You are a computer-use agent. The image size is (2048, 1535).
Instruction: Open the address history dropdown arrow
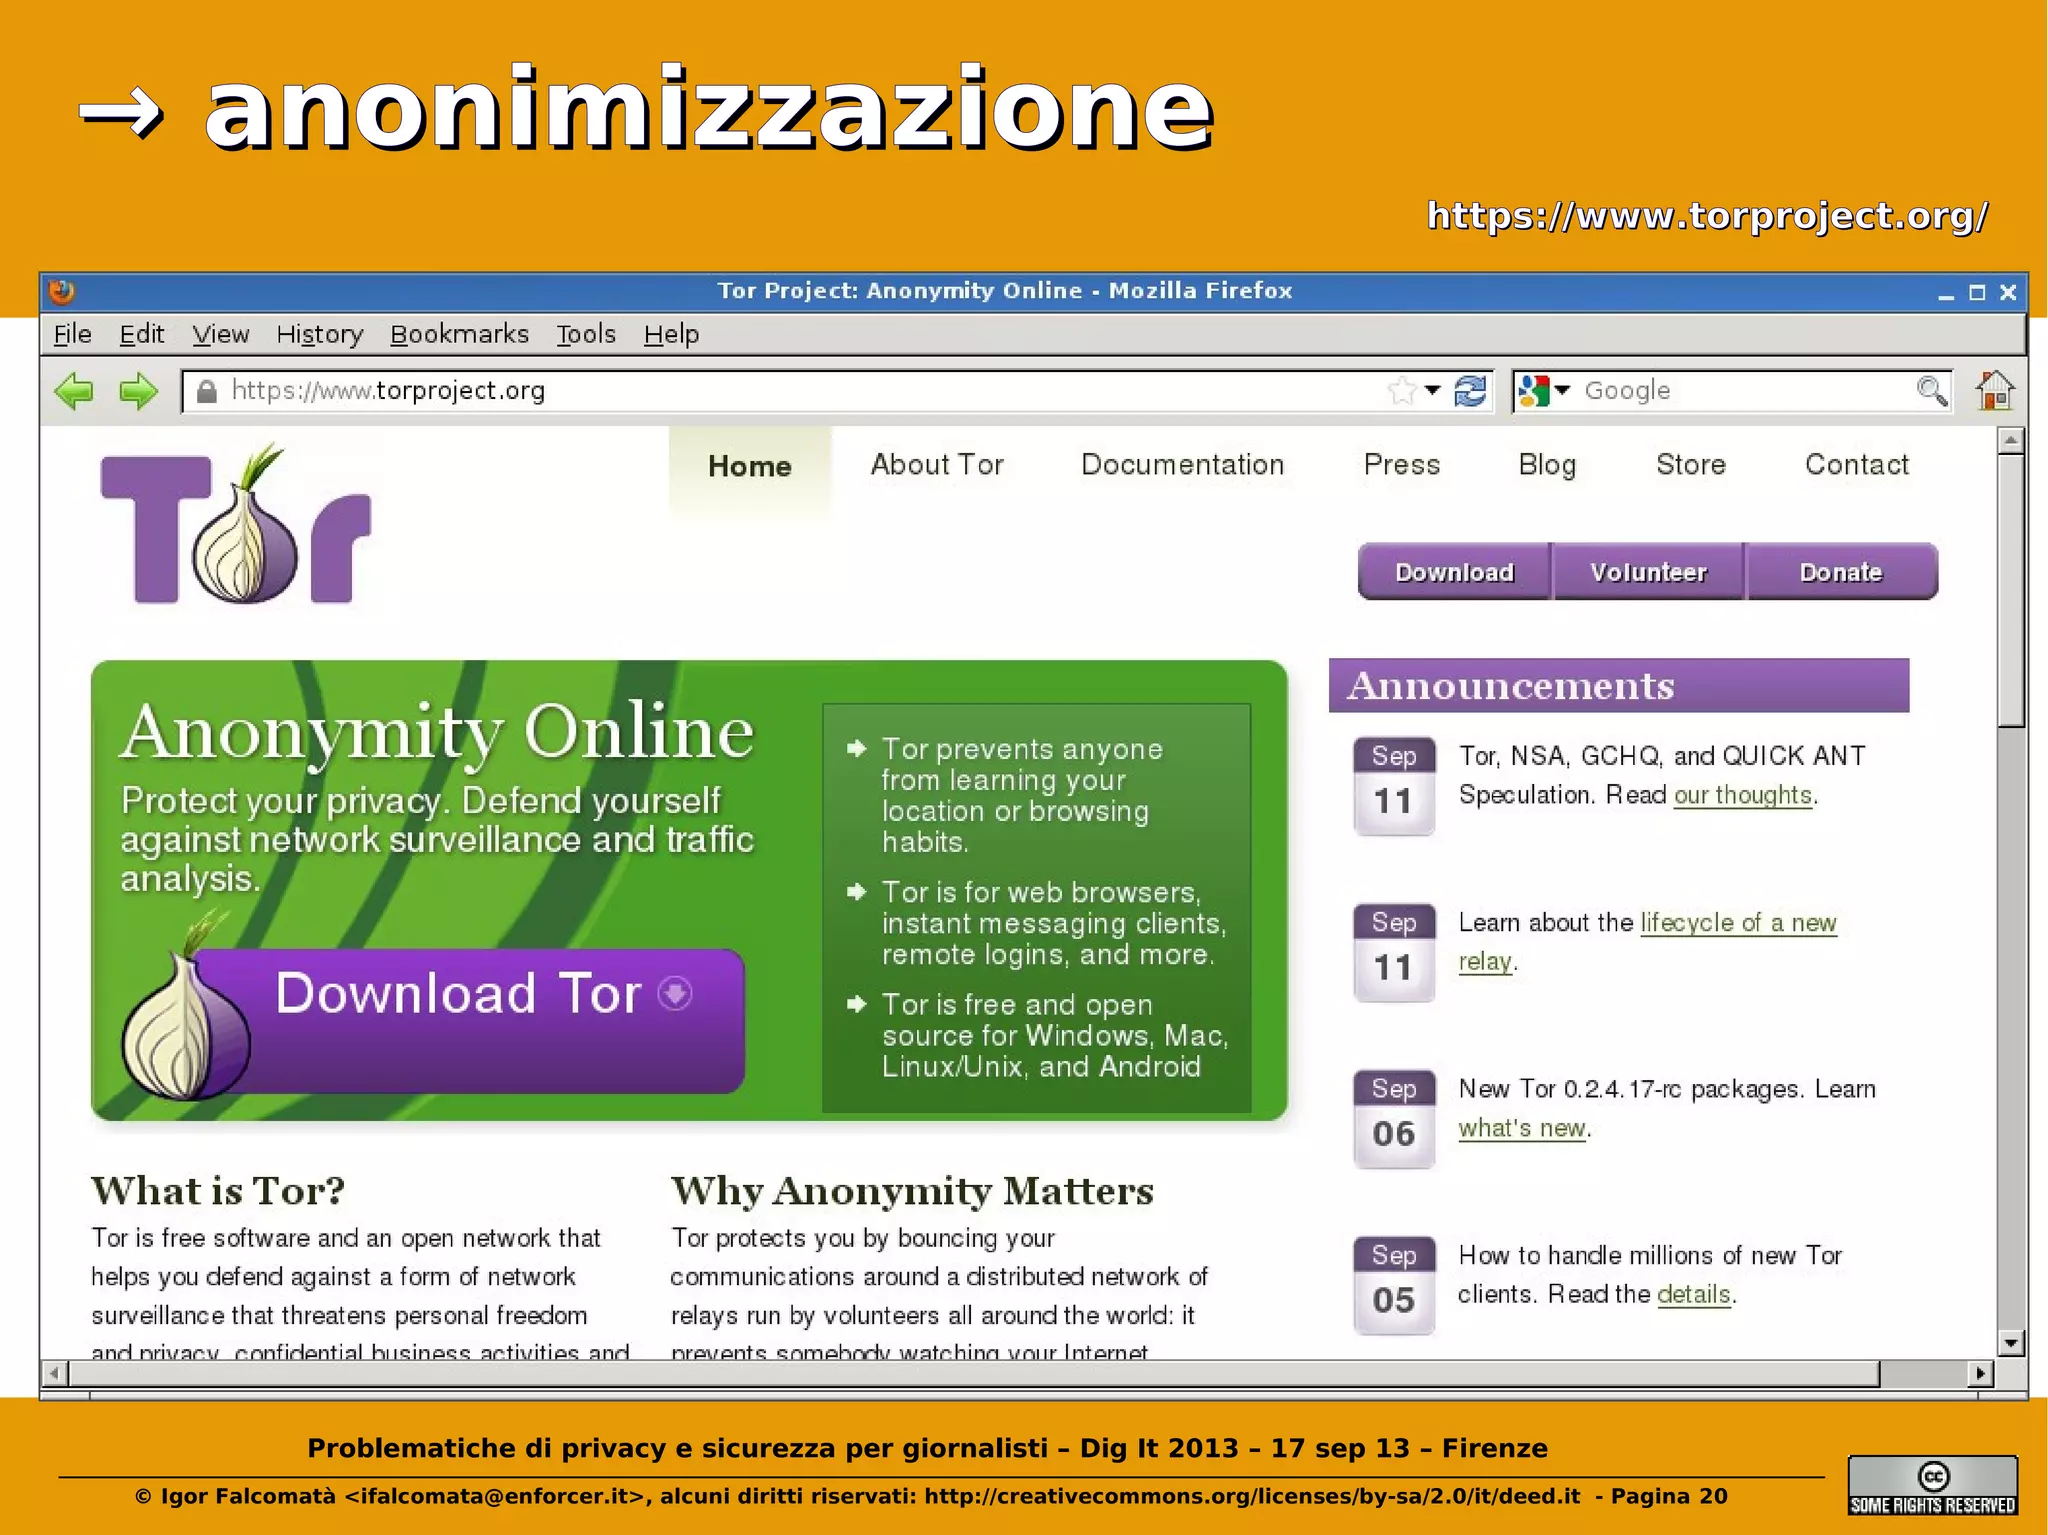(x=1433, y=390)
